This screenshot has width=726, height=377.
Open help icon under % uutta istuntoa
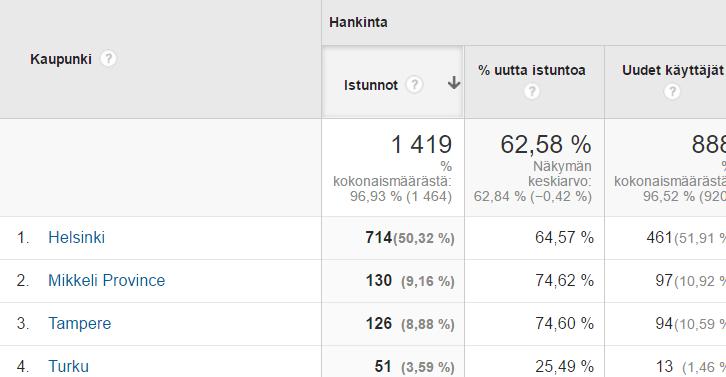click(x=532, y=92)
